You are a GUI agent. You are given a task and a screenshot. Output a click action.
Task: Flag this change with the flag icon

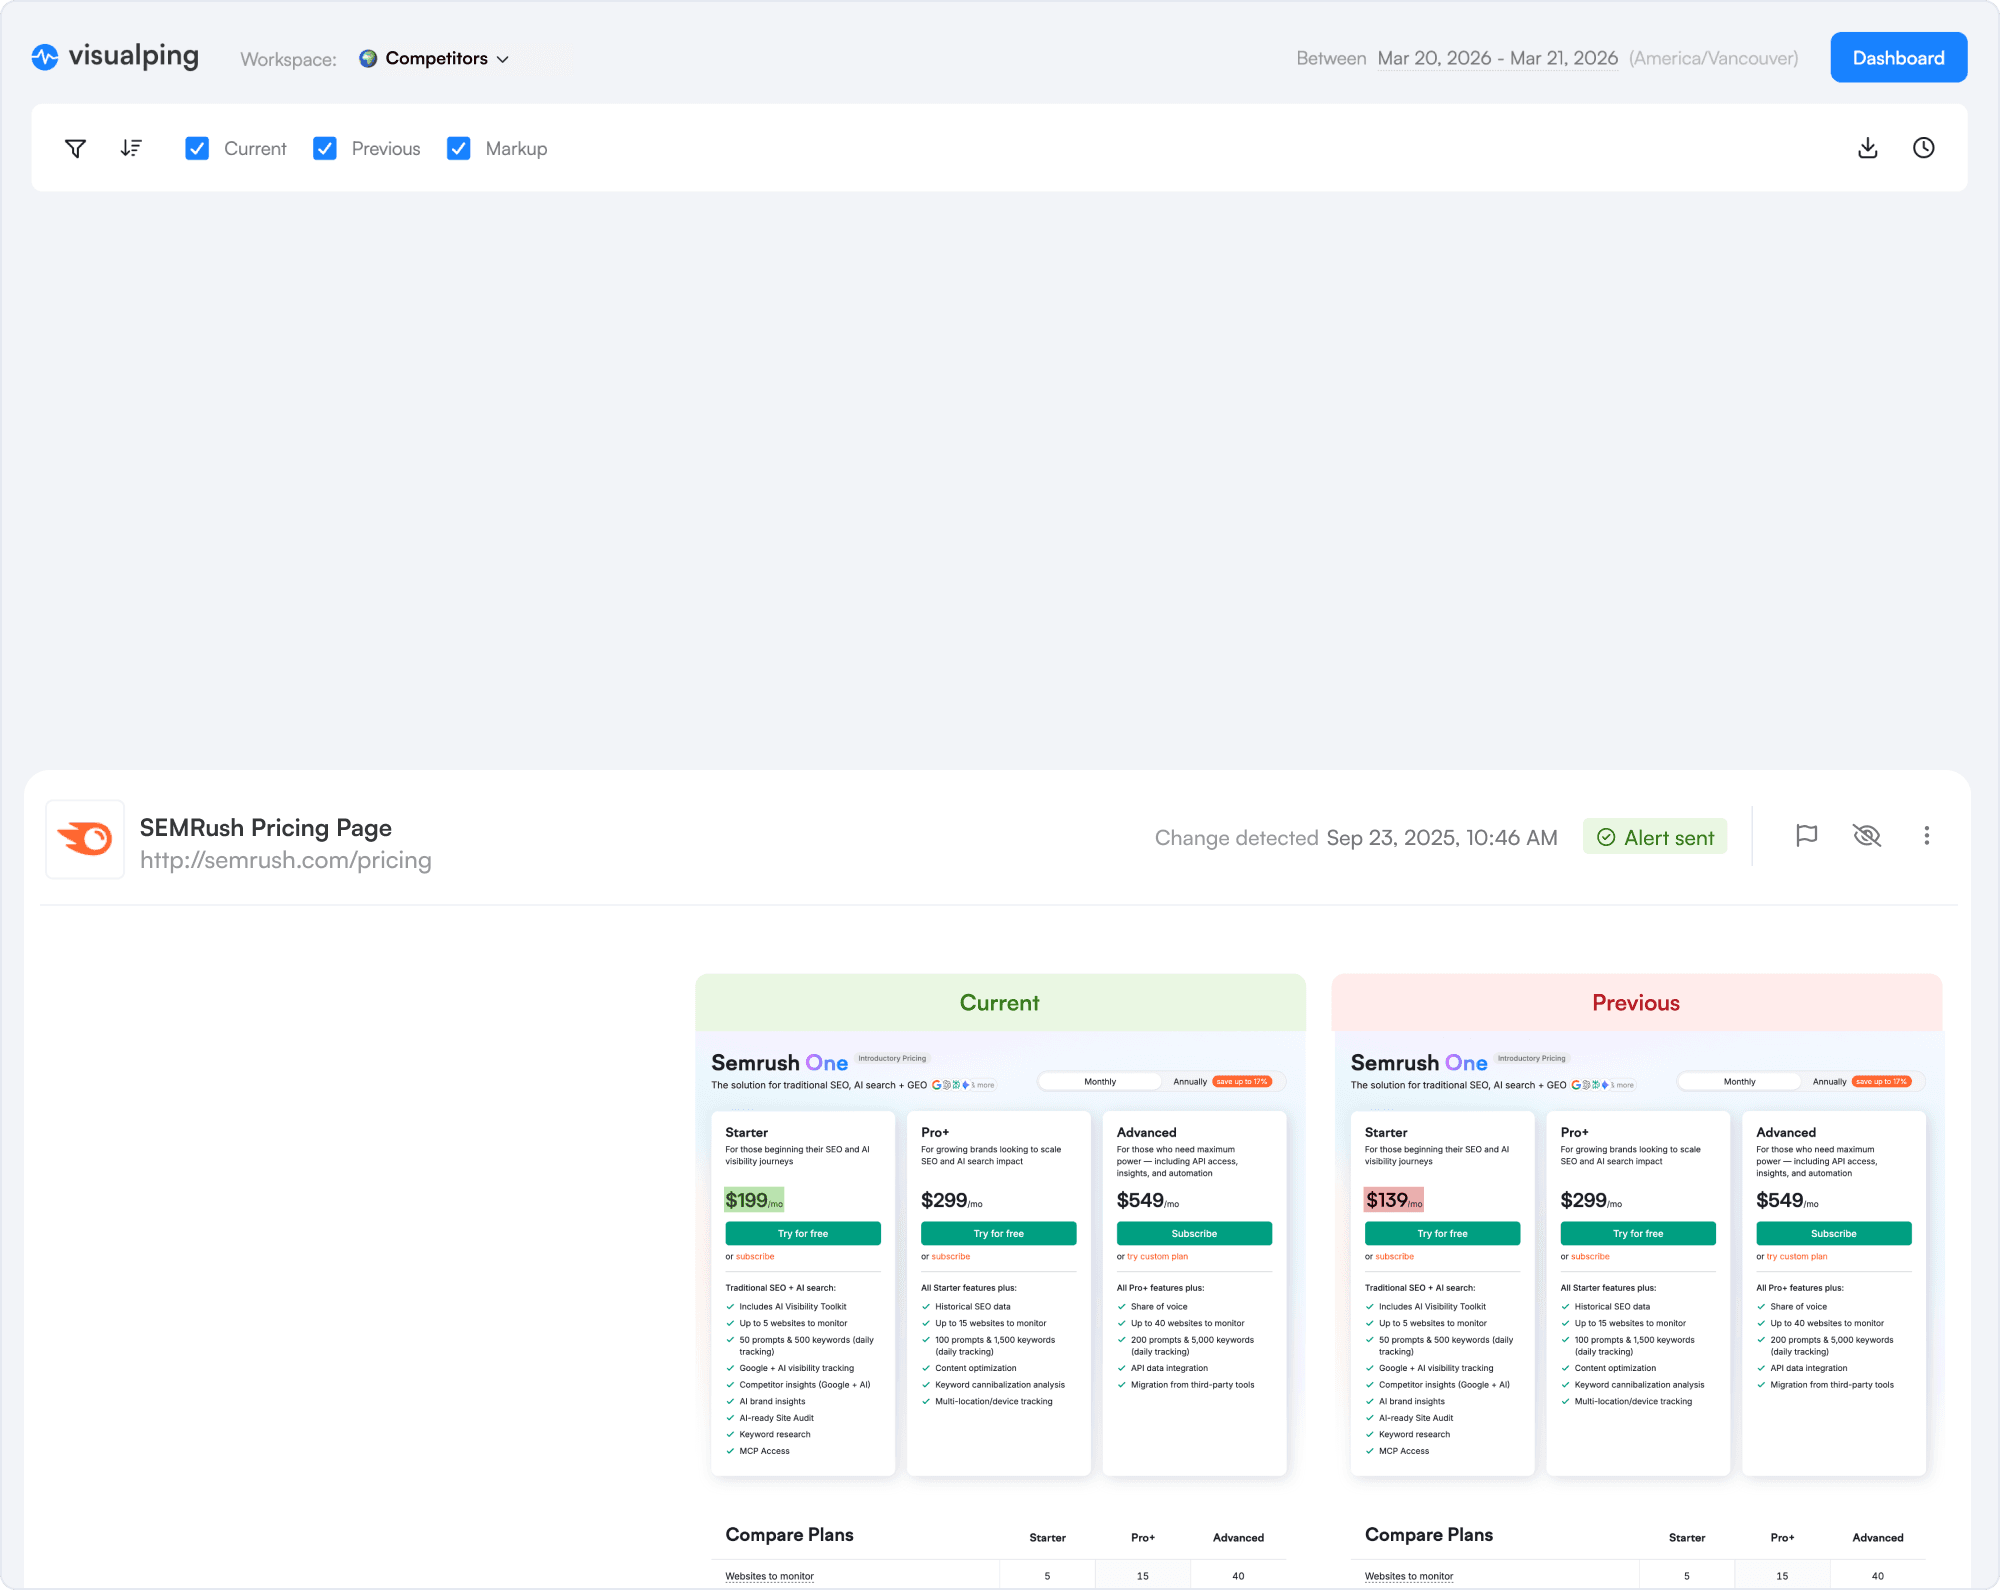click(x=1806, y=836)
